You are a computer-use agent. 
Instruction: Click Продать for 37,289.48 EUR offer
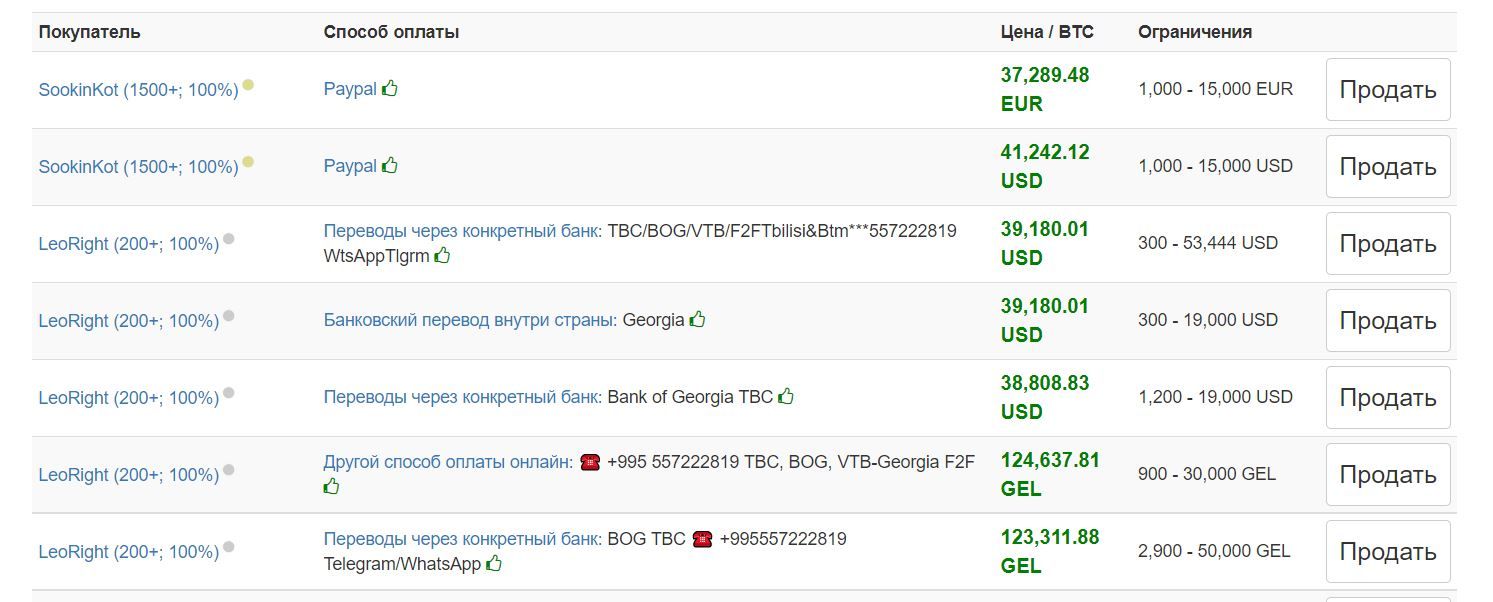pos(1388,90)
